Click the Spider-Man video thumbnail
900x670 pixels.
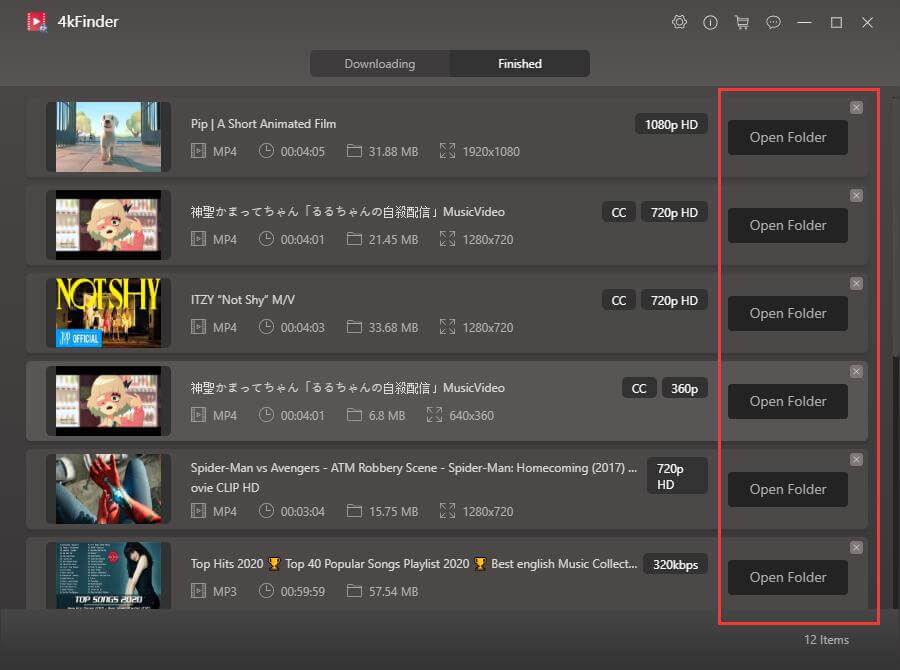pos(108,488)
